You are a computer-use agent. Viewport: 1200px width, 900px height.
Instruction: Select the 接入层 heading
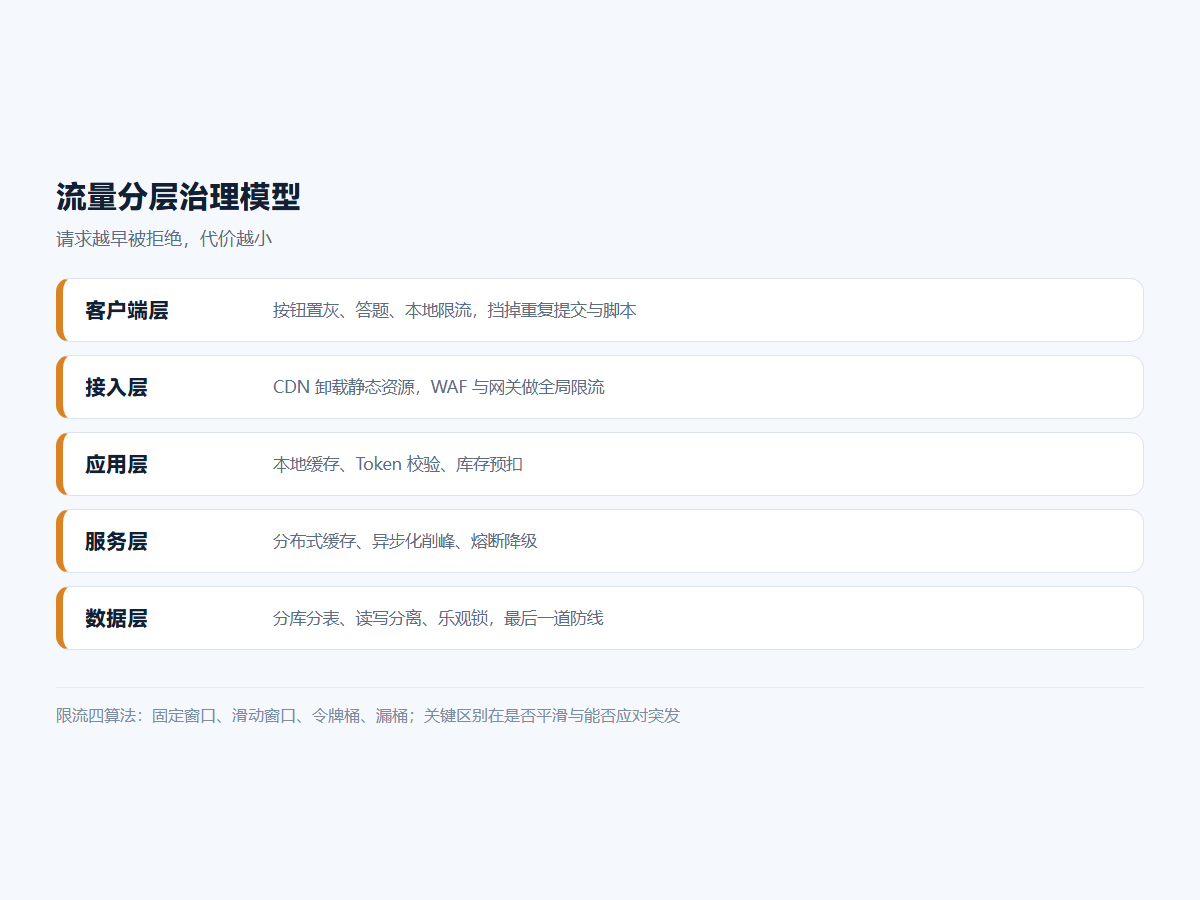[x=116, y=387]
